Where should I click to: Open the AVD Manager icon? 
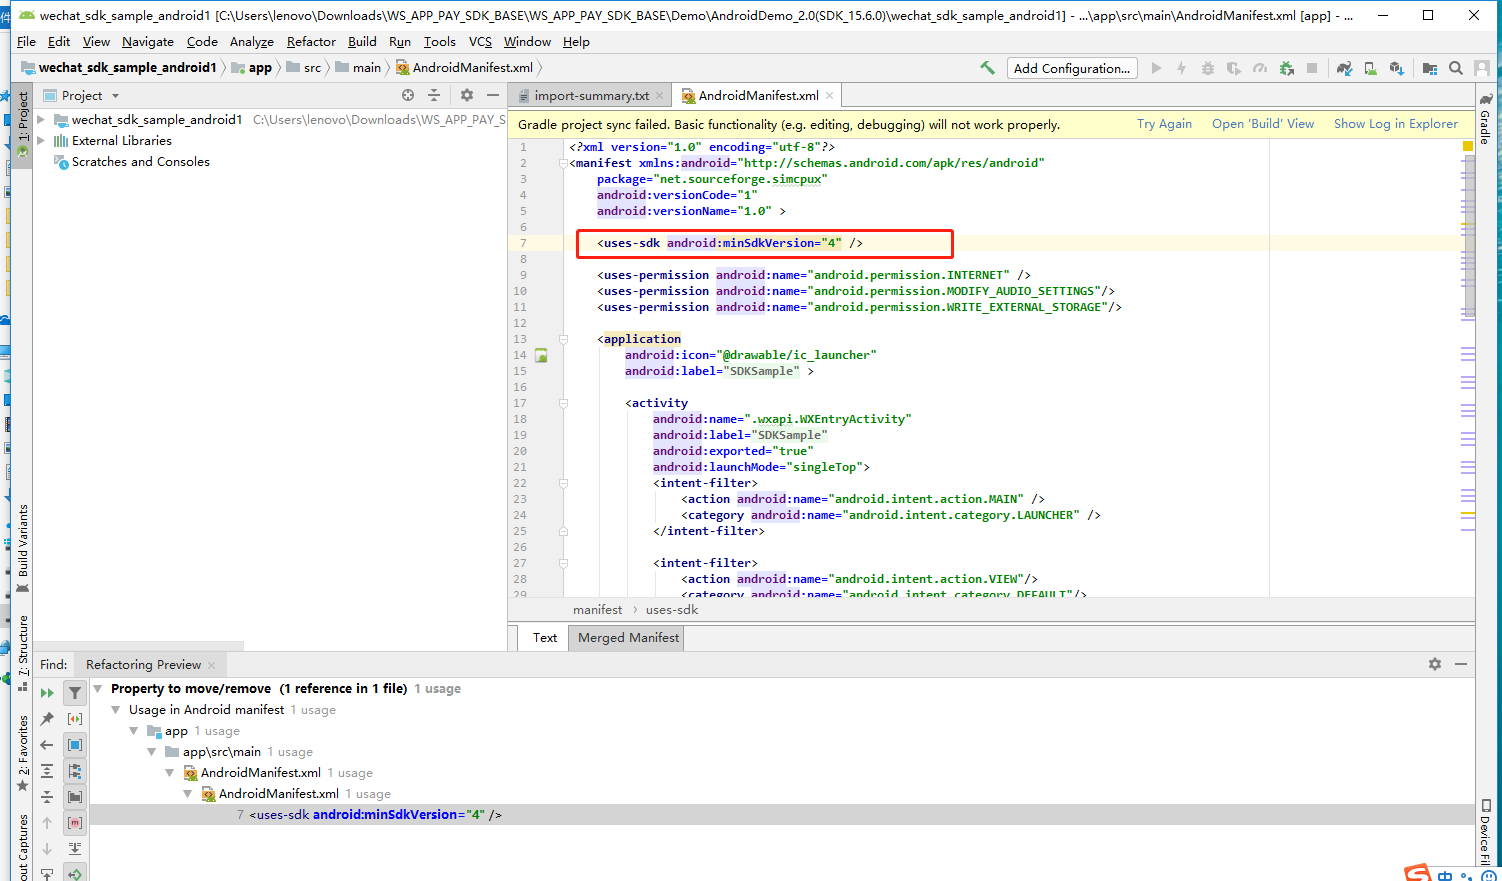coord(1370,68)
